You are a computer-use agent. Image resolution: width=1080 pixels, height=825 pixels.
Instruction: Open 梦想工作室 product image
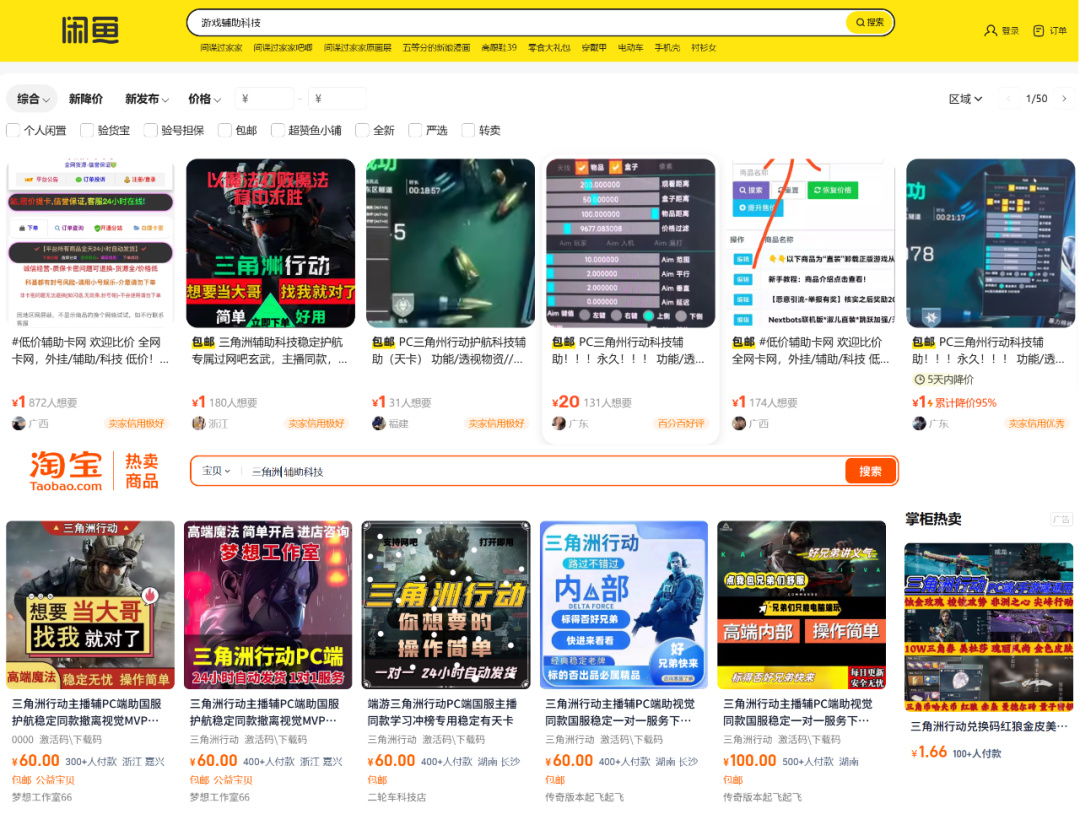tap(268, 605)
